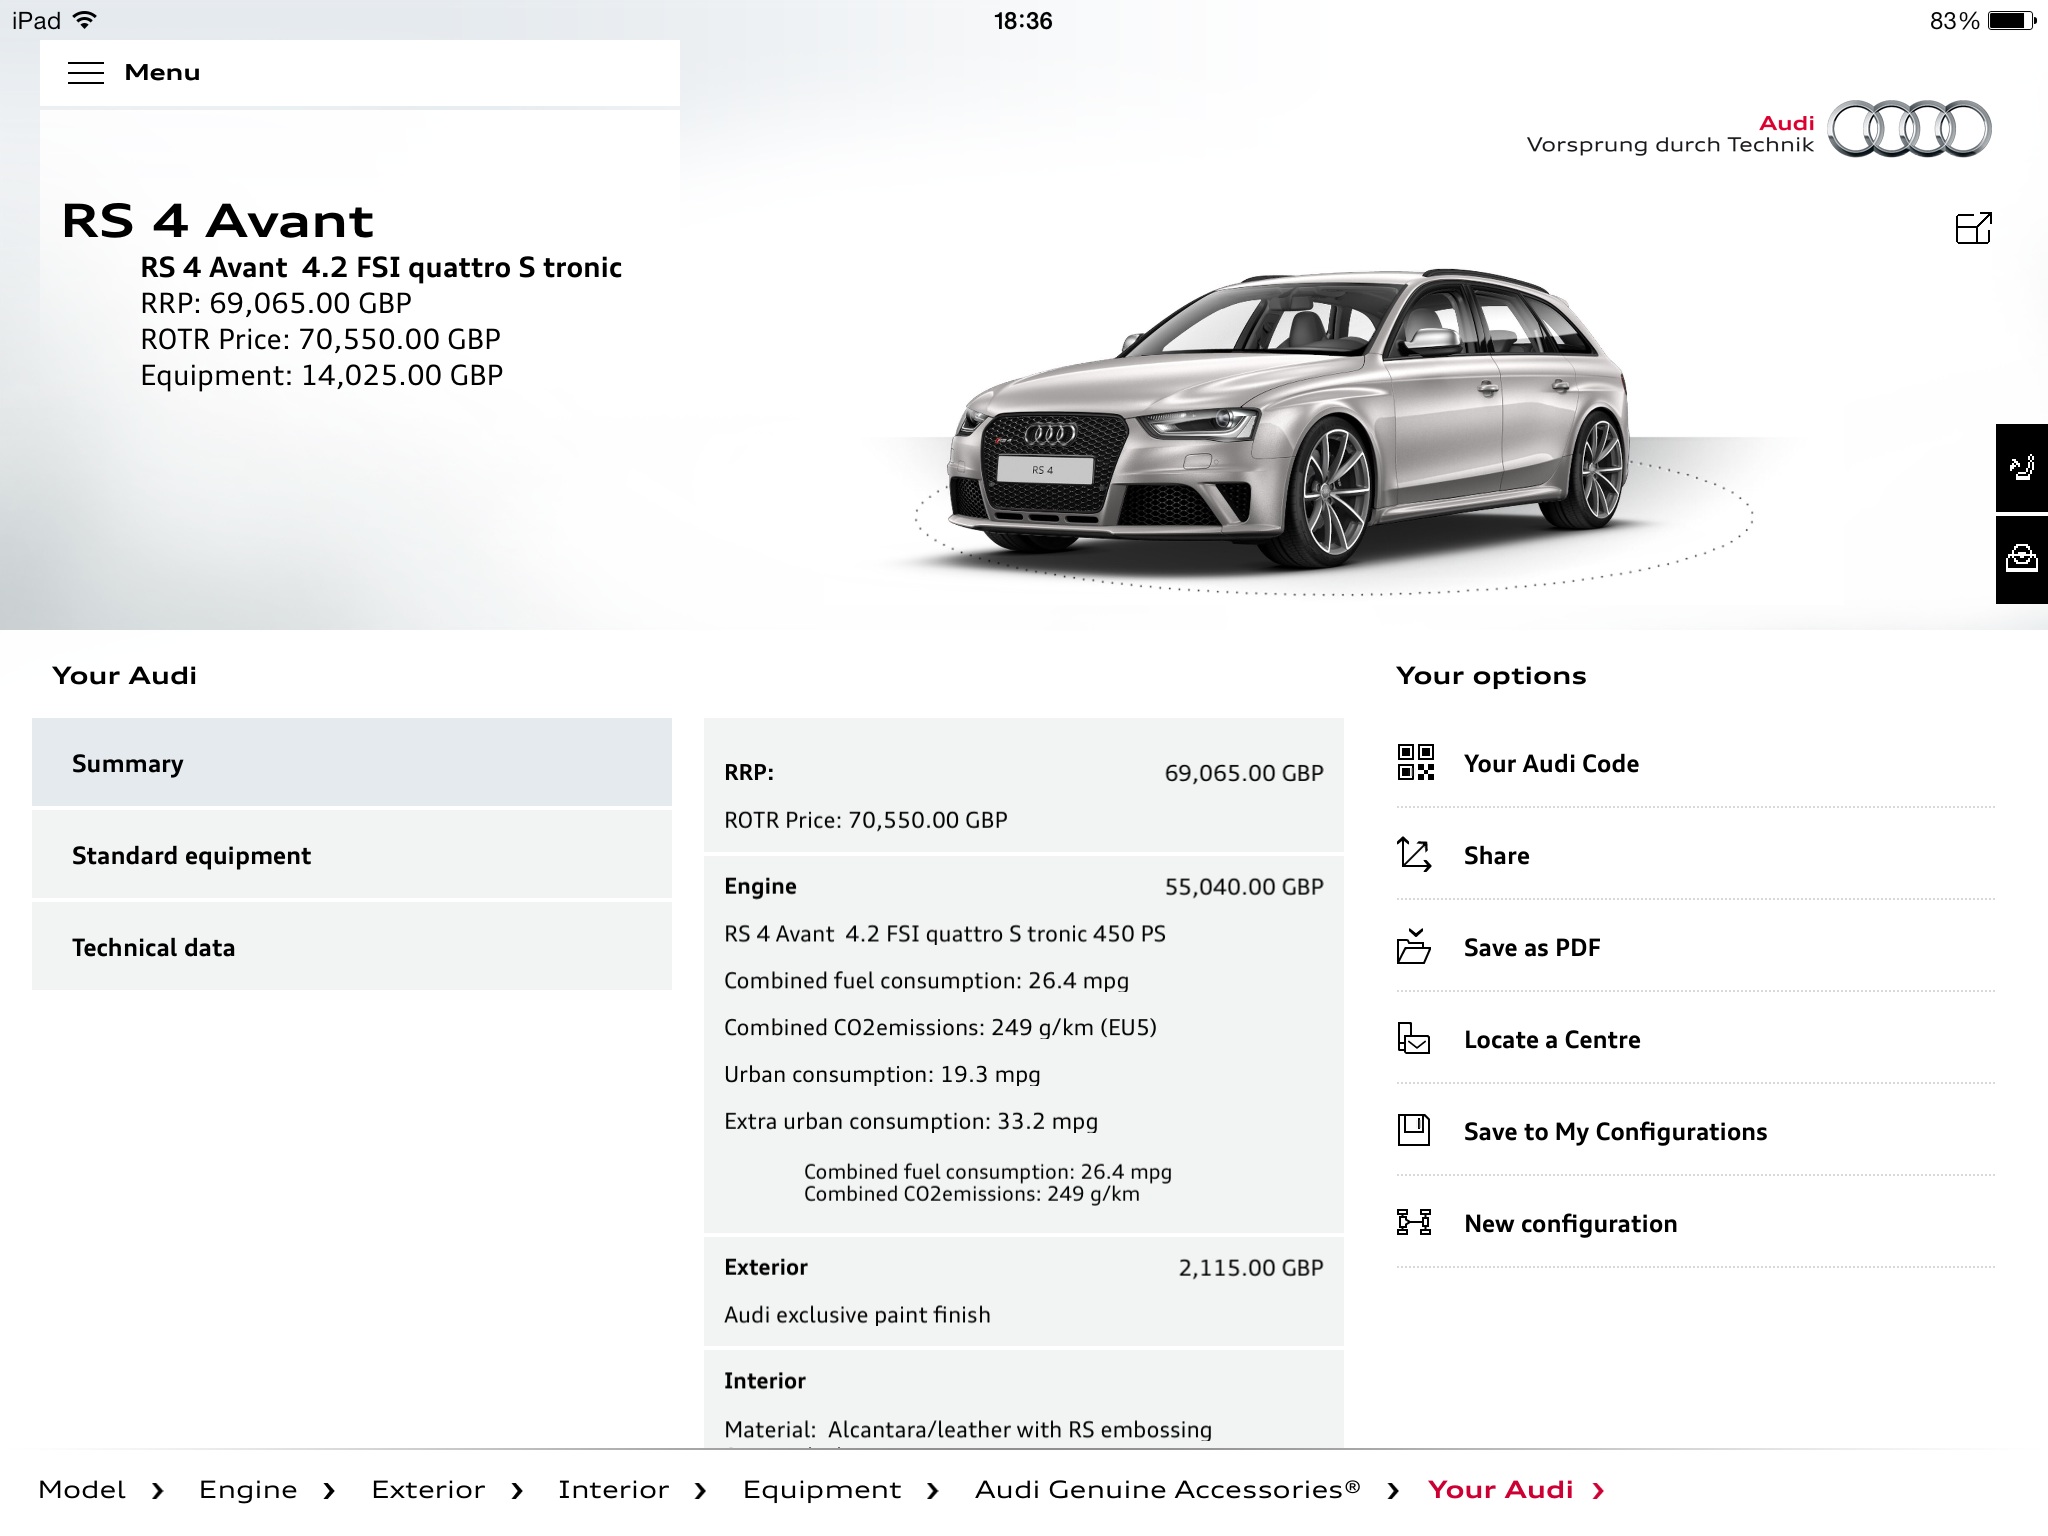Click the chevron after Model
This screenshot has height=1536, width=2048.
coord(158,1491)
